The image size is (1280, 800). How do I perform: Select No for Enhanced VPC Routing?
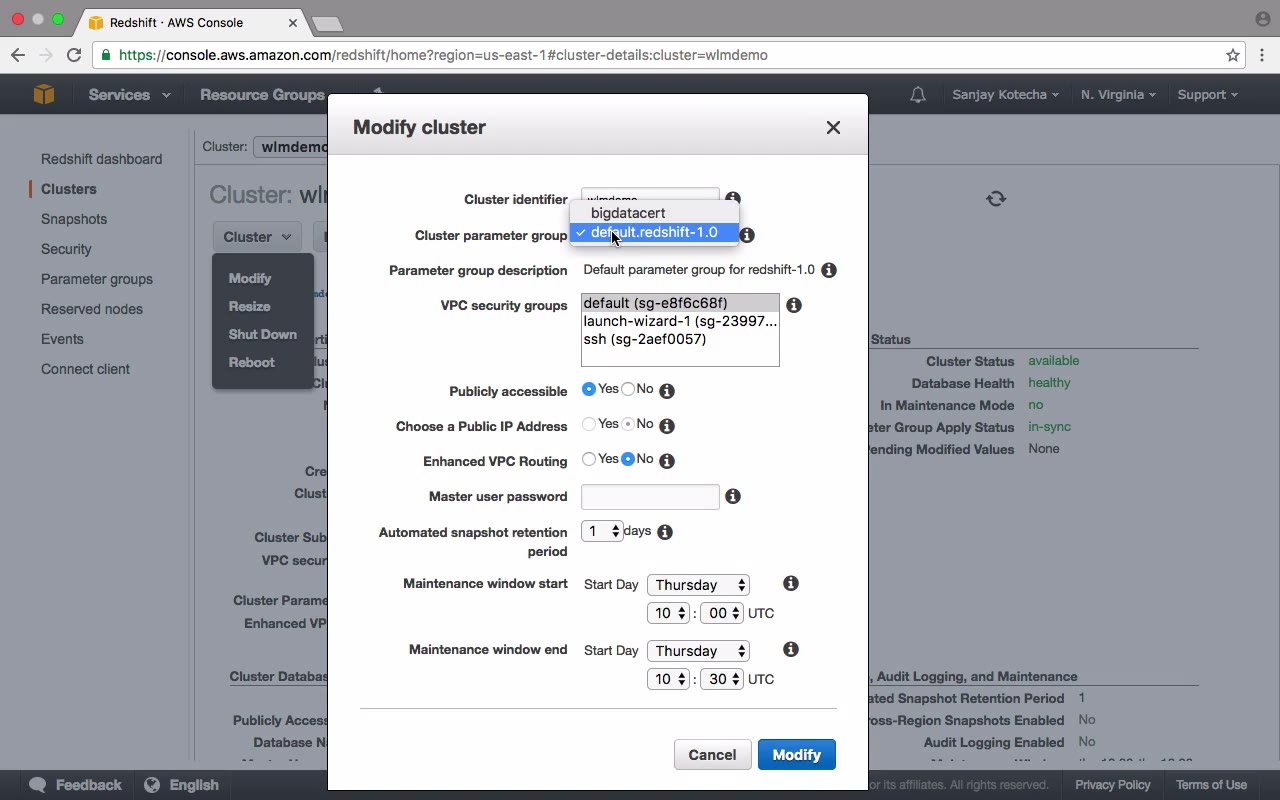[628, 459]
